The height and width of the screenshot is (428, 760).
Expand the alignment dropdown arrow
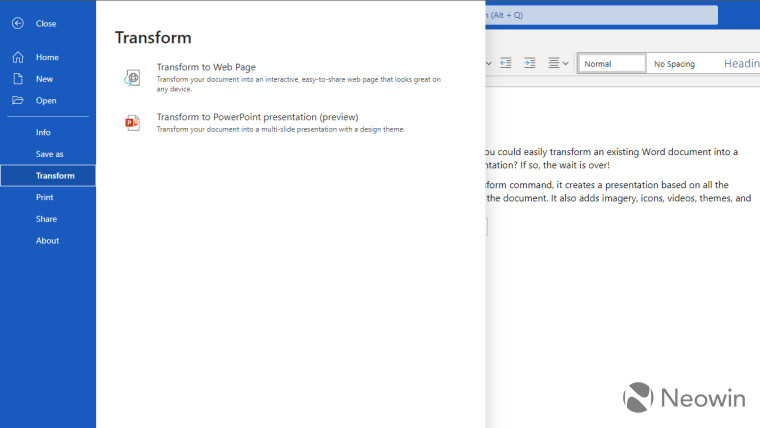566,63
